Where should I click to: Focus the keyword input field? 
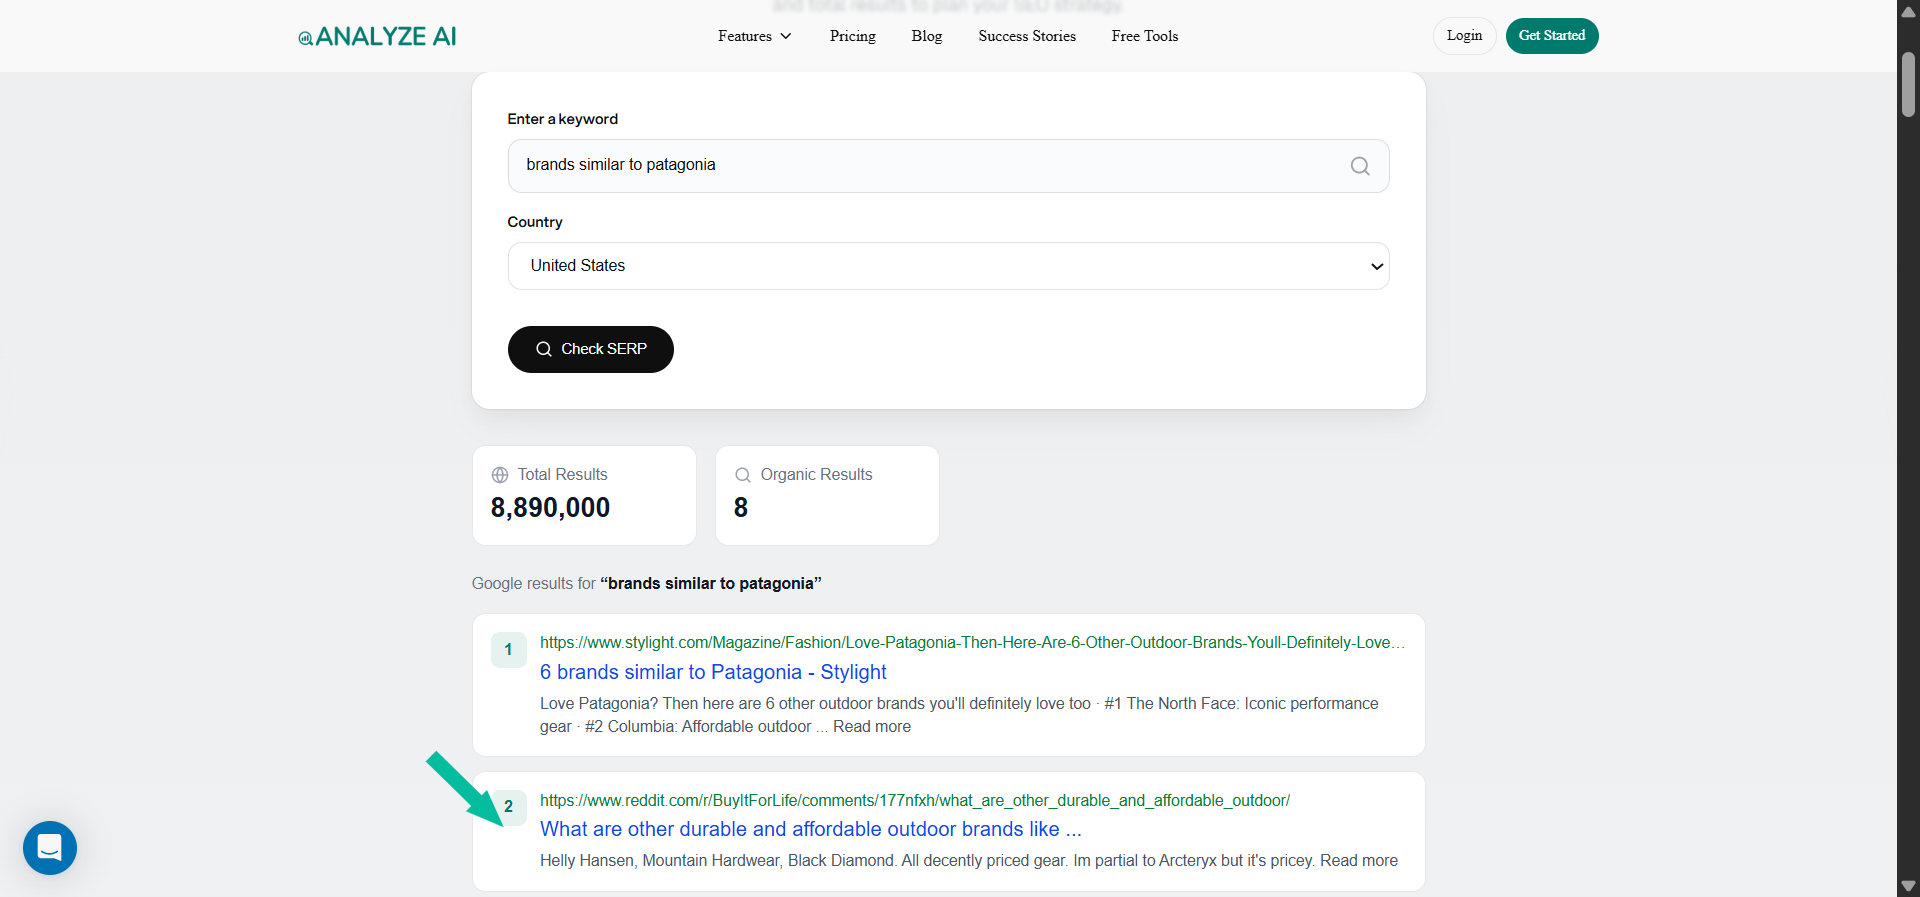click(948, 166)
